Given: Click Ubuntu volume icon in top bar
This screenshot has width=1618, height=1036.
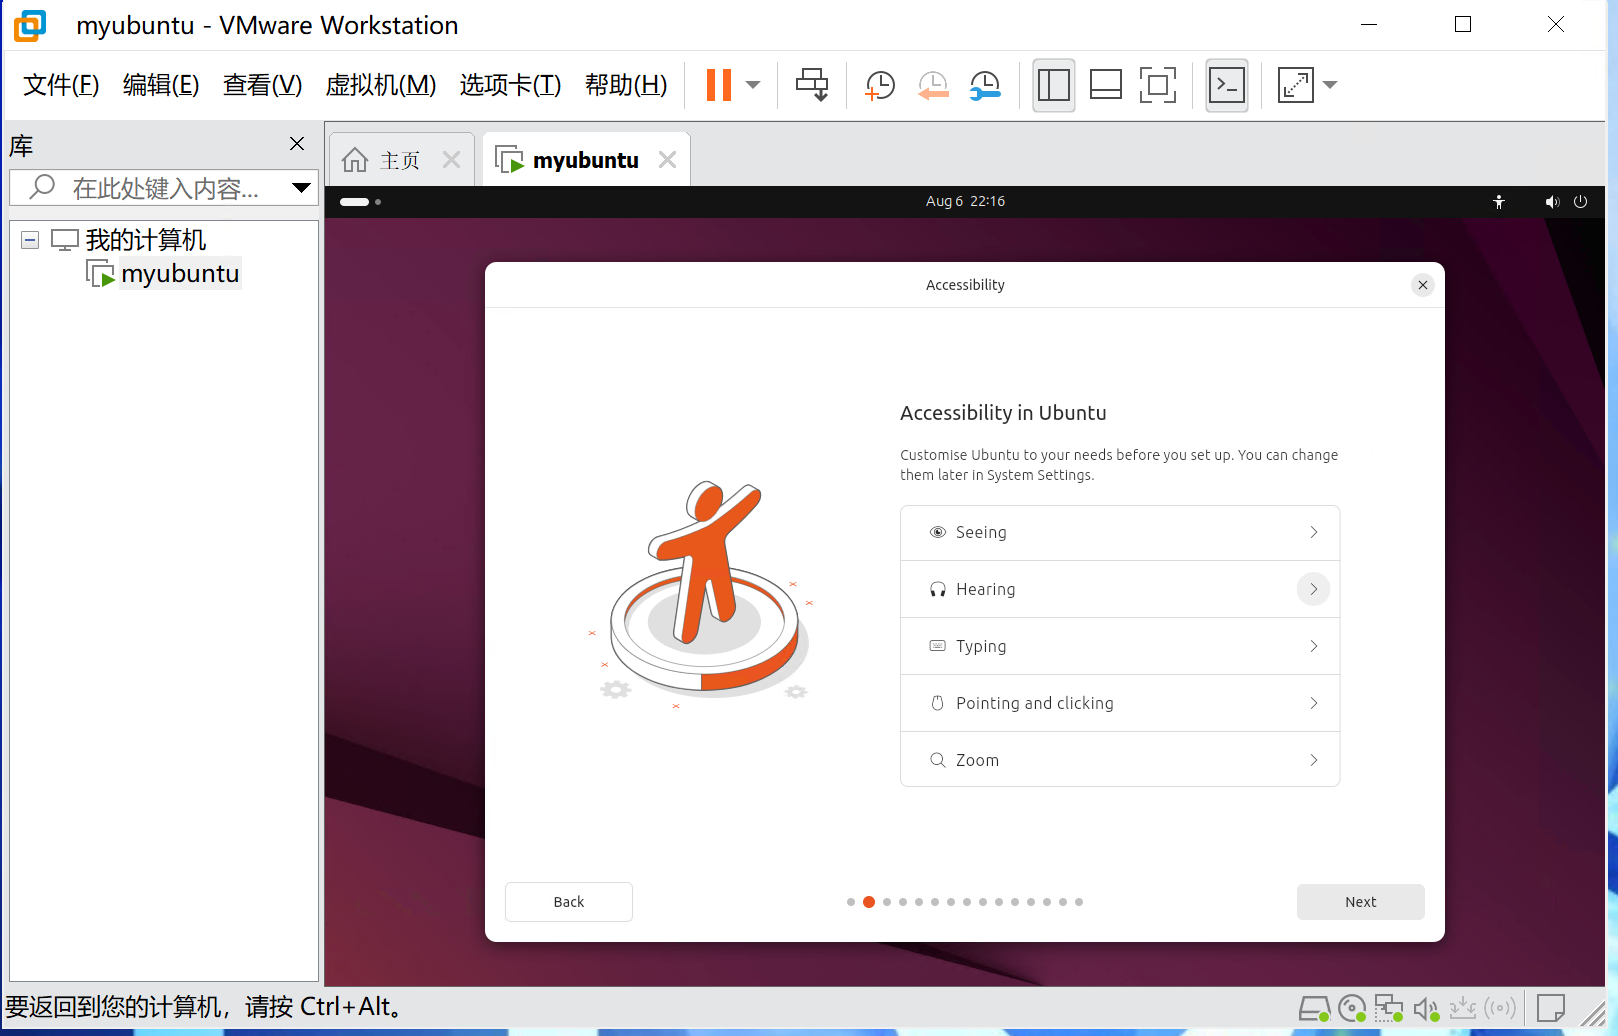Looking at the screenshot, I should [x=1552, y=202].
